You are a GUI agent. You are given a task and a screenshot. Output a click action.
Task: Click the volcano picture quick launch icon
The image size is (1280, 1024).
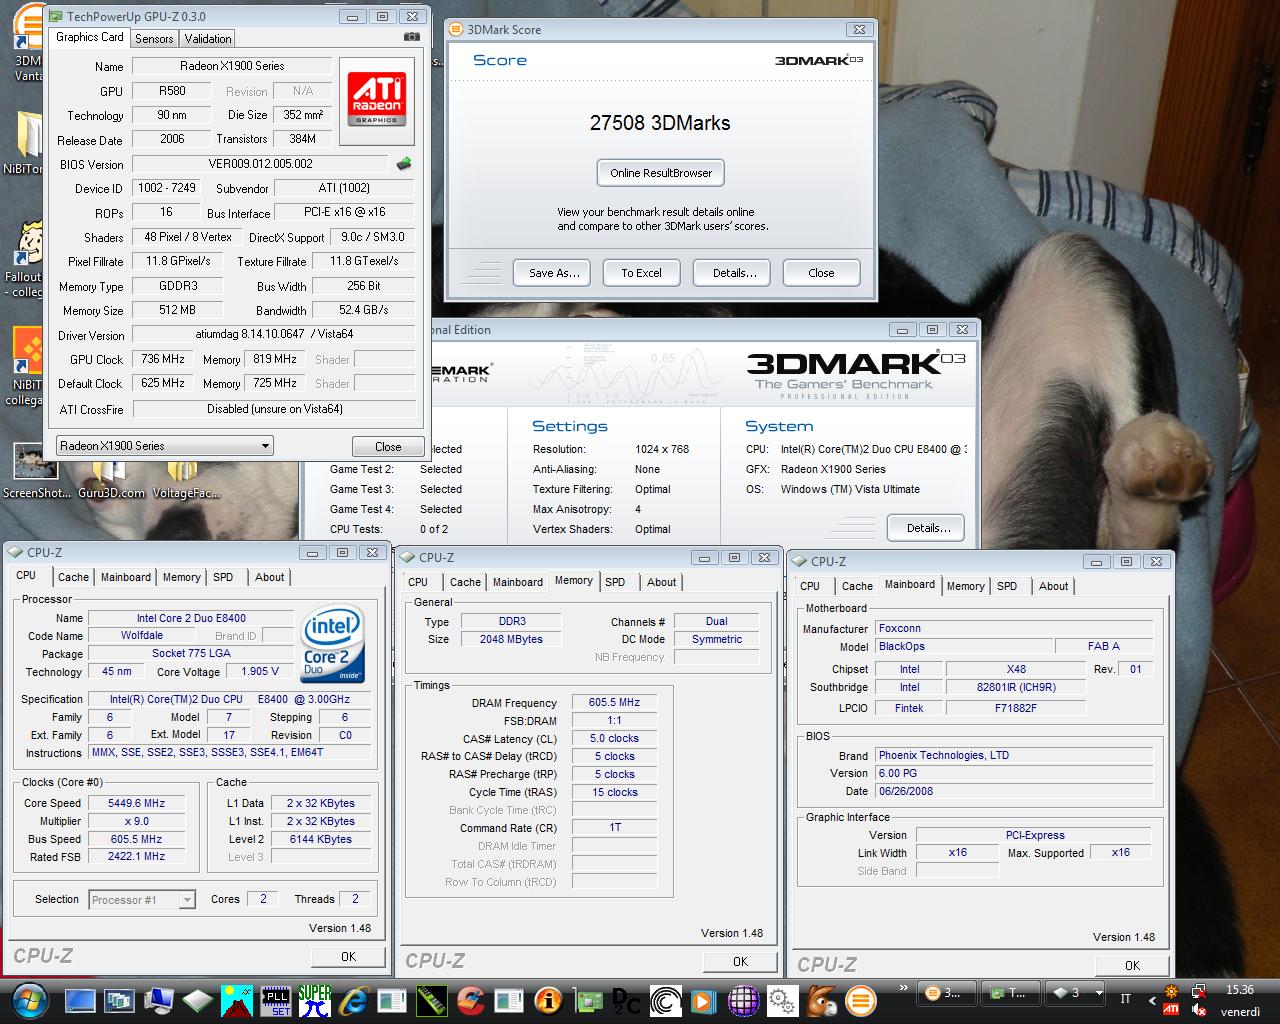[x=237, y=1000]
